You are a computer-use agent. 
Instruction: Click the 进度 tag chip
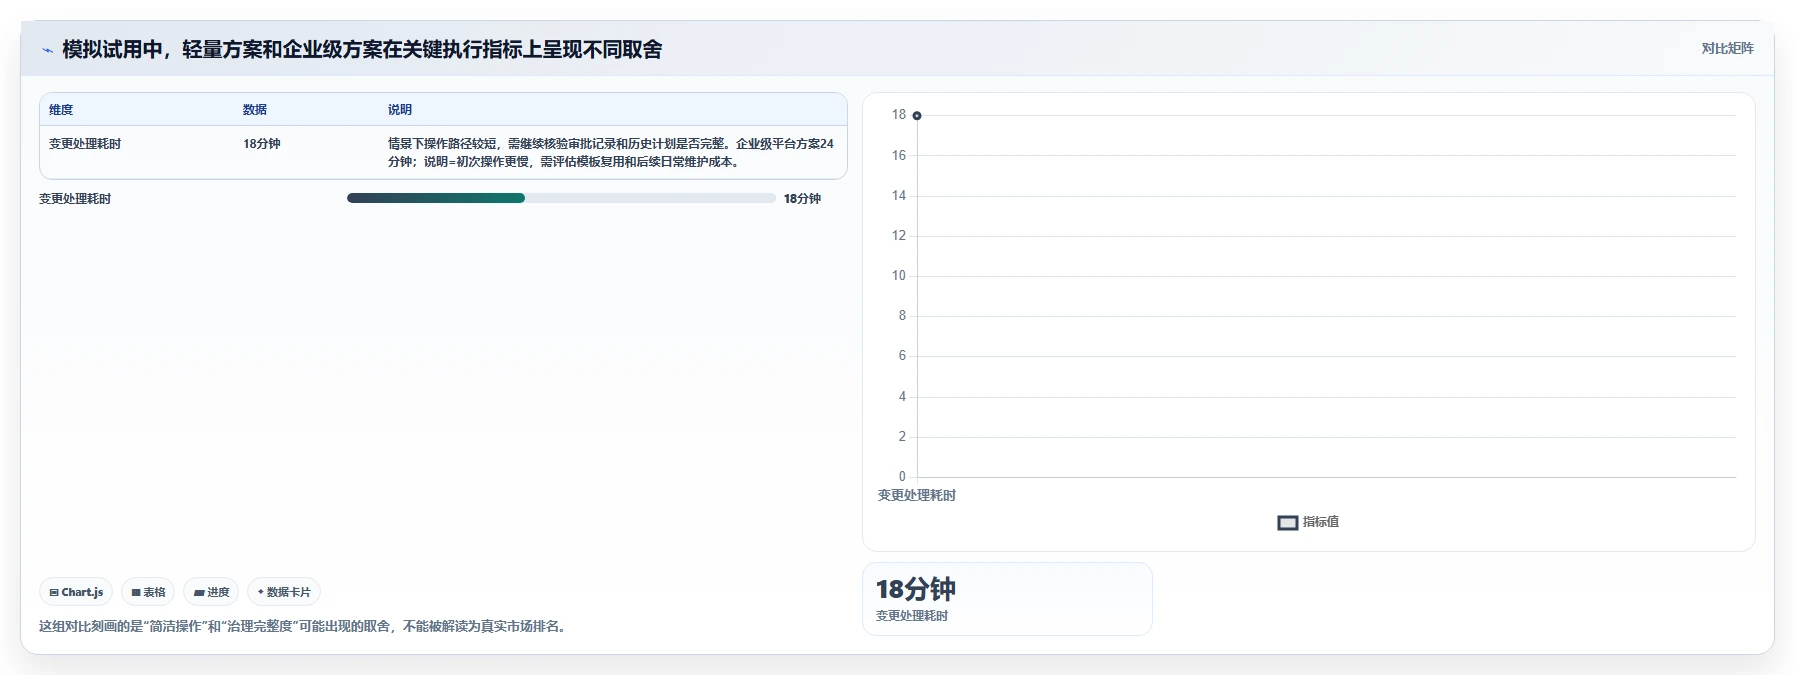(211, 592)
